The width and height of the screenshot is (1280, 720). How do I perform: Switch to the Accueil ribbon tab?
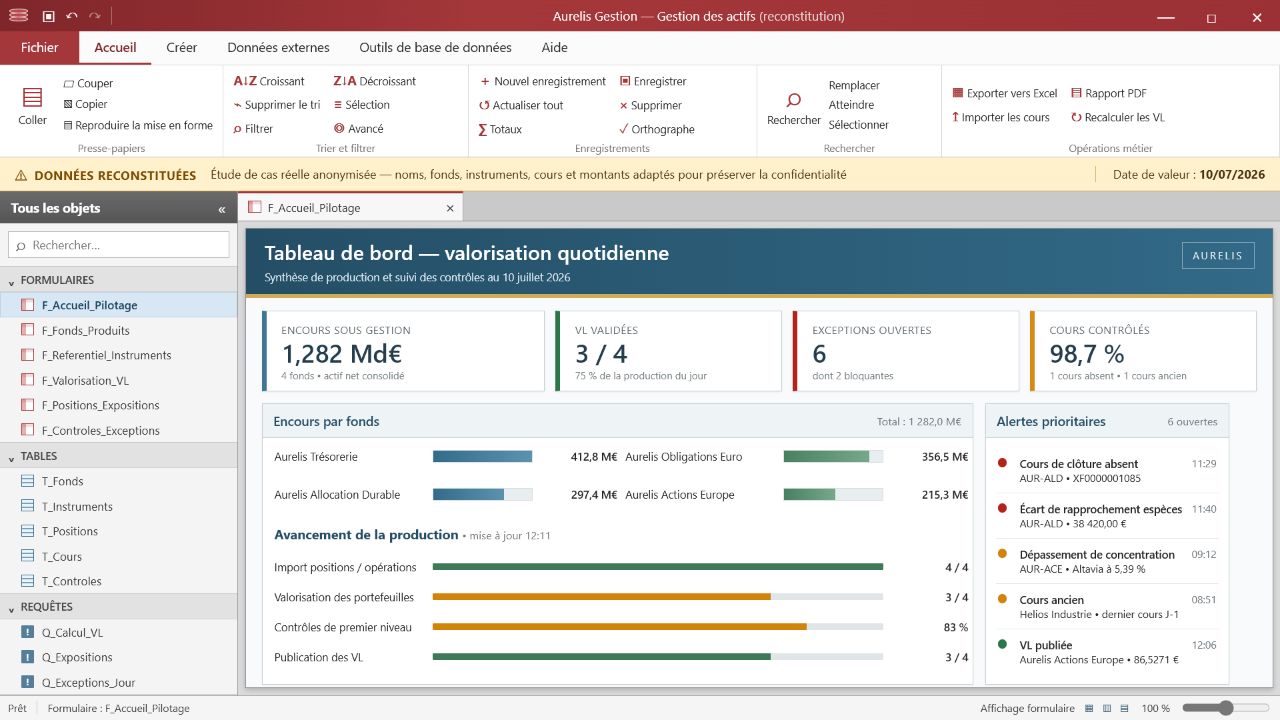click(x=115, y=47)
